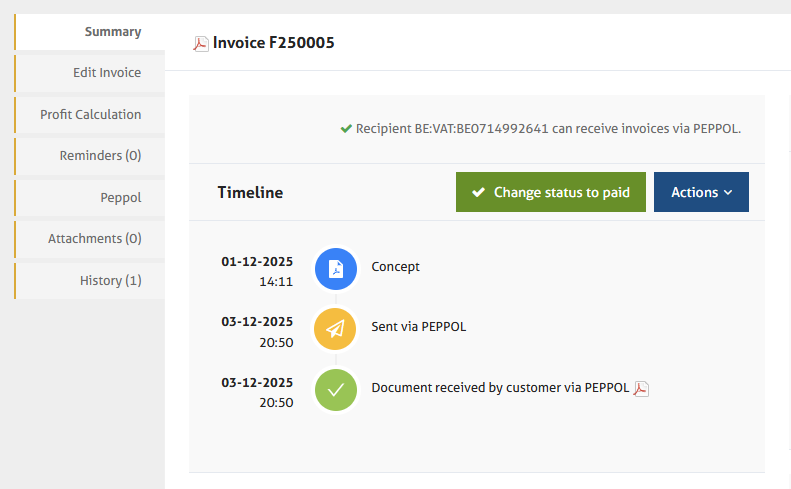The image size is (791, 489).
Task: Open PDF icon after Document received text
Action: click(x=641, y=388)
